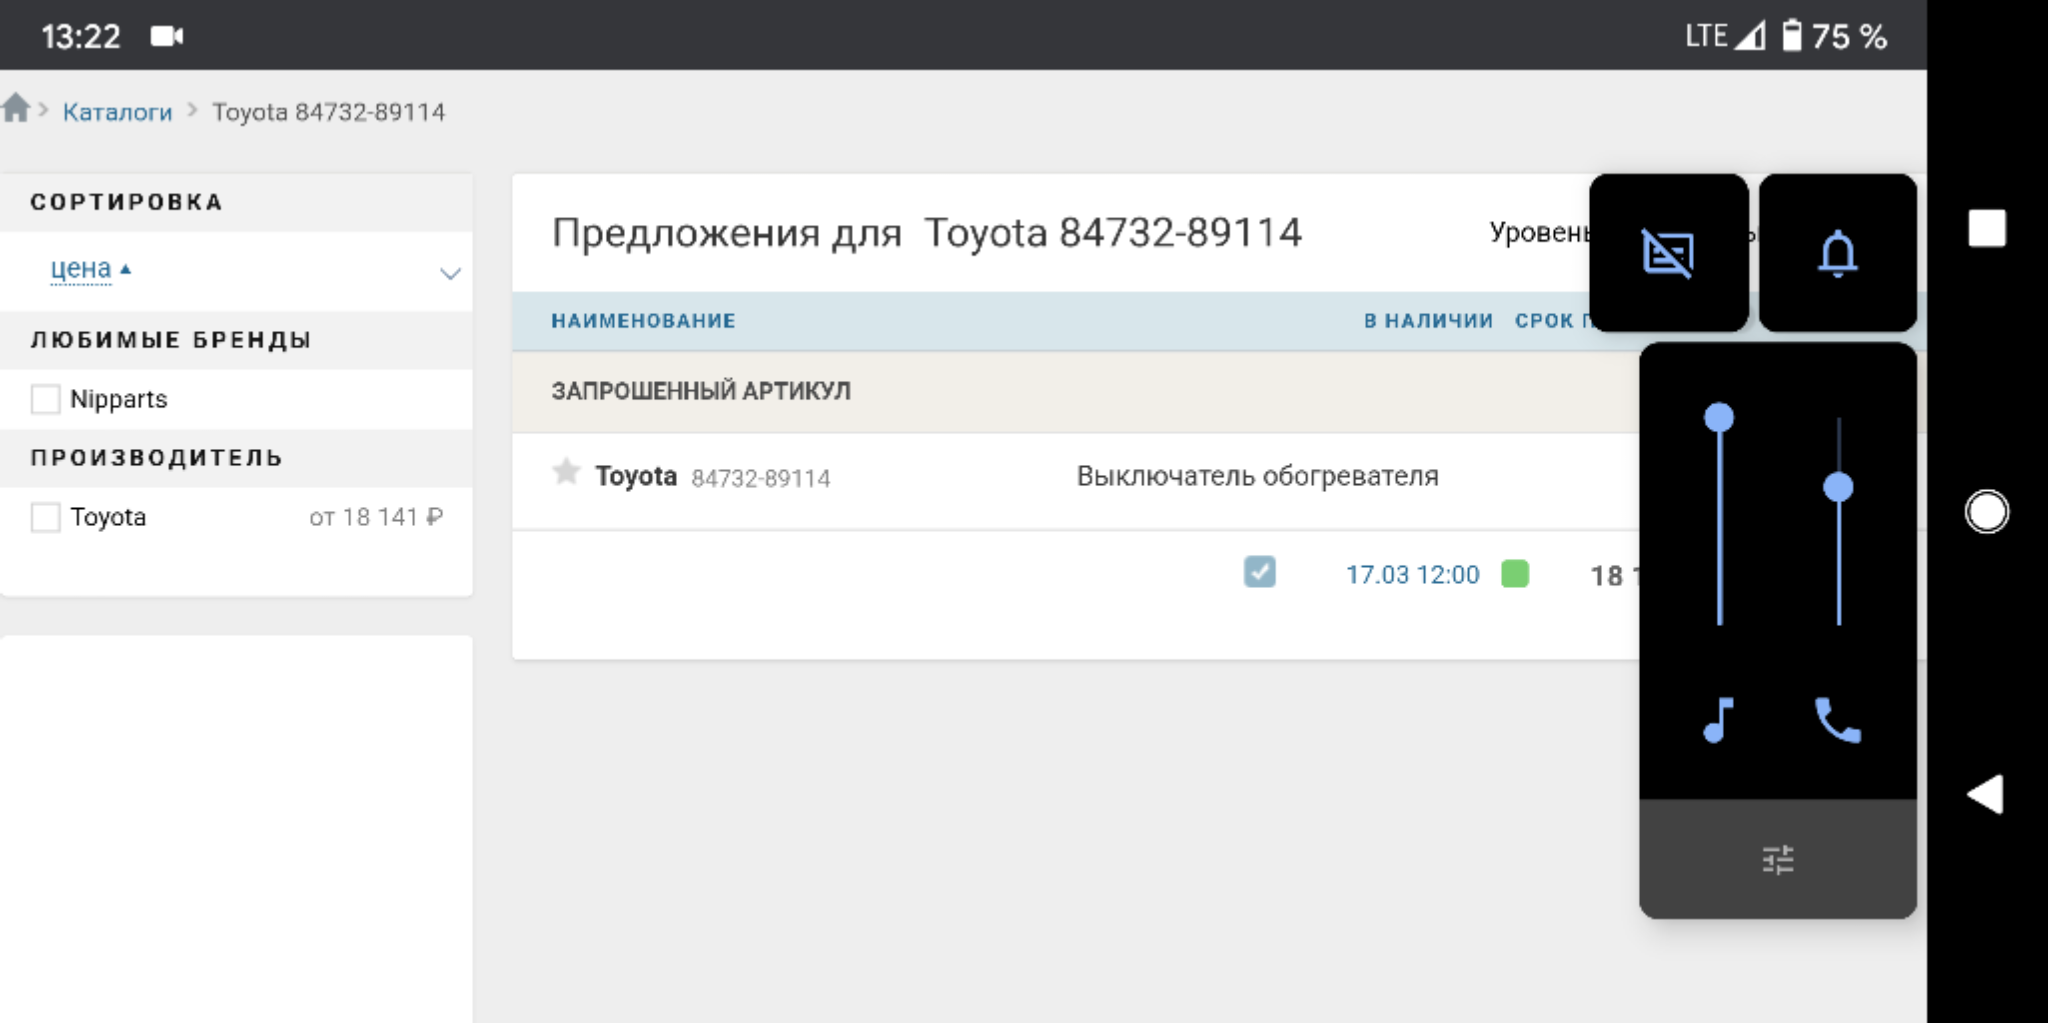The height and width of the screenshot is (1023, 2048).
Task: Adjust the media volume slider
Action: point(1719,516)
